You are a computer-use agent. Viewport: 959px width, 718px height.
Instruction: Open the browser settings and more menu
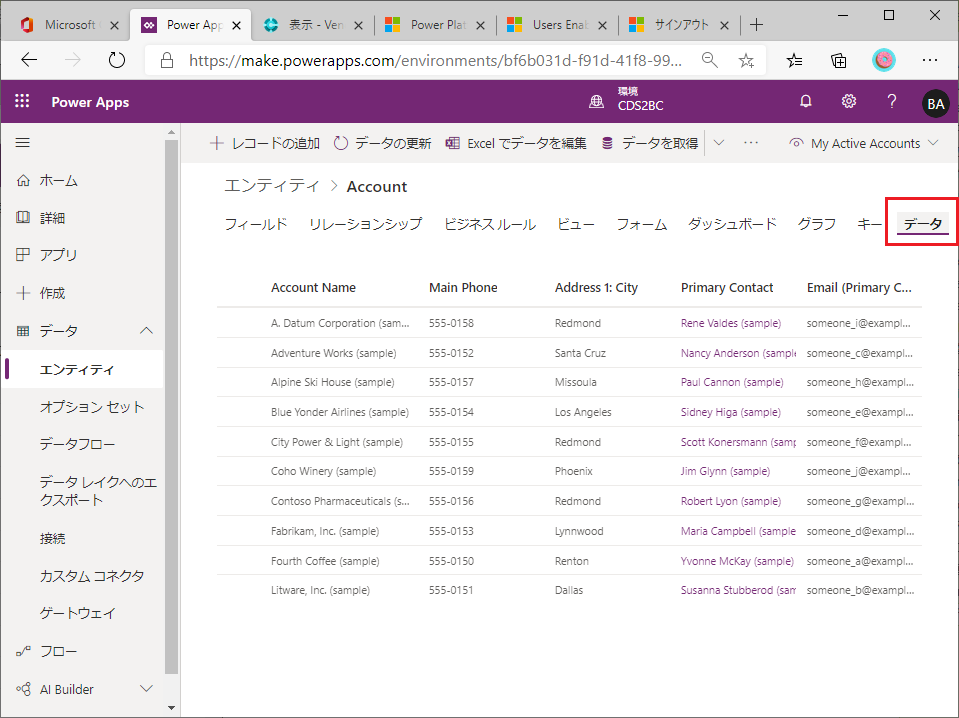pos(930,60)
